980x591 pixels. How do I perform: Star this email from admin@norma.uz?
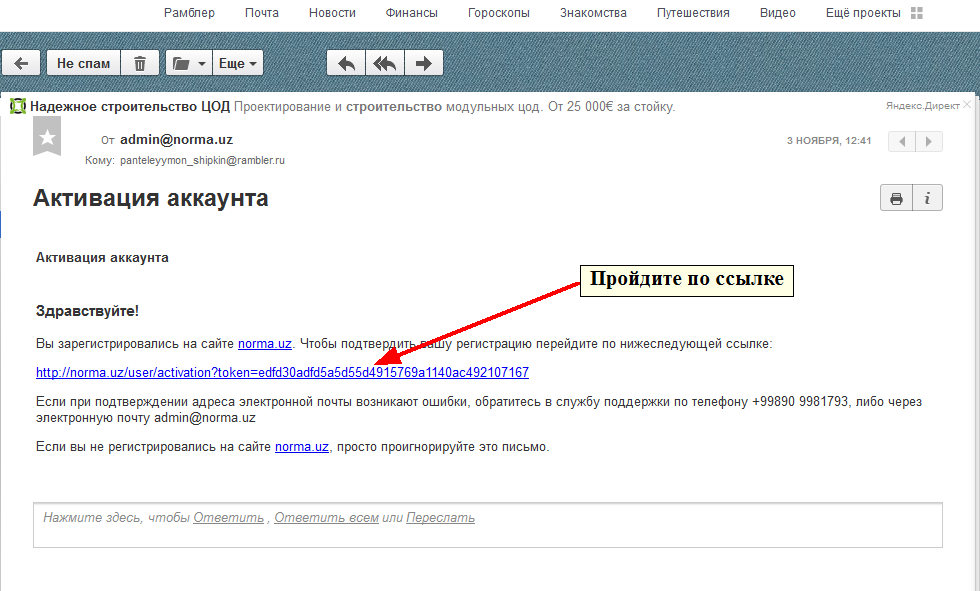tap(46, 139)
